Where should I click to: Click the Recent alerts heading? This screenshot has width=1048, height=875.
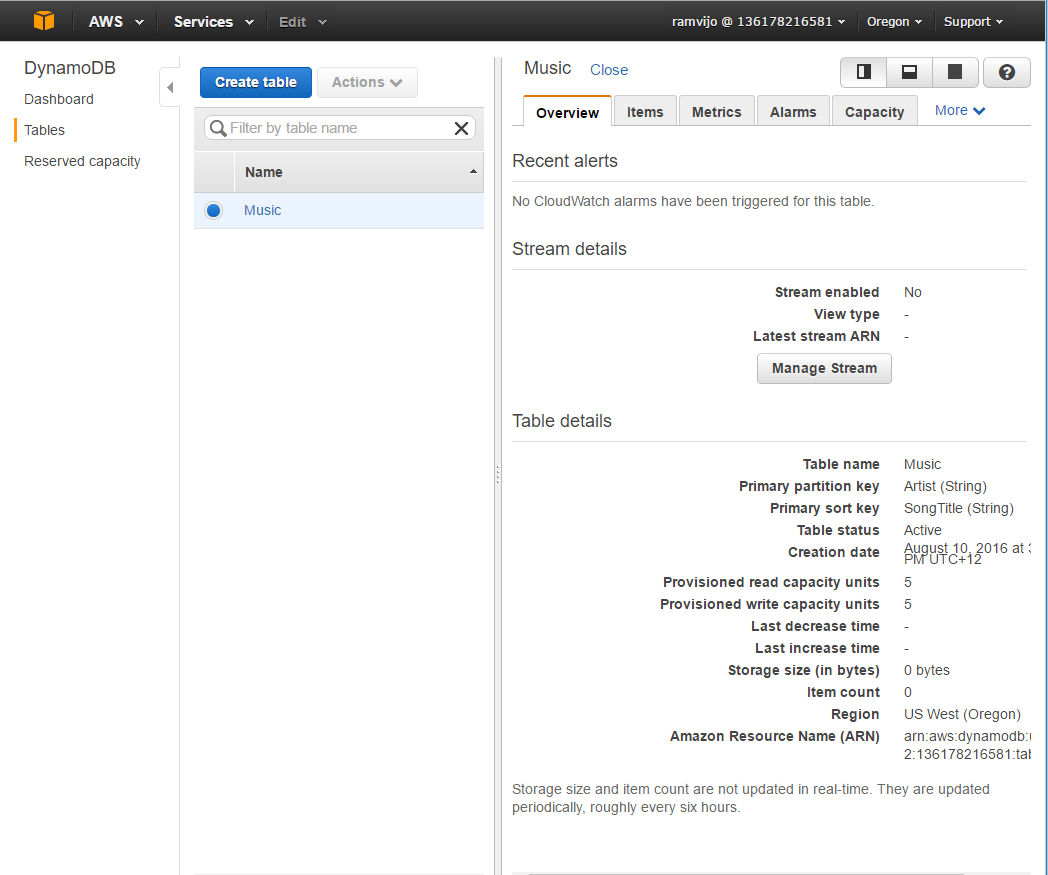(565, 161)
